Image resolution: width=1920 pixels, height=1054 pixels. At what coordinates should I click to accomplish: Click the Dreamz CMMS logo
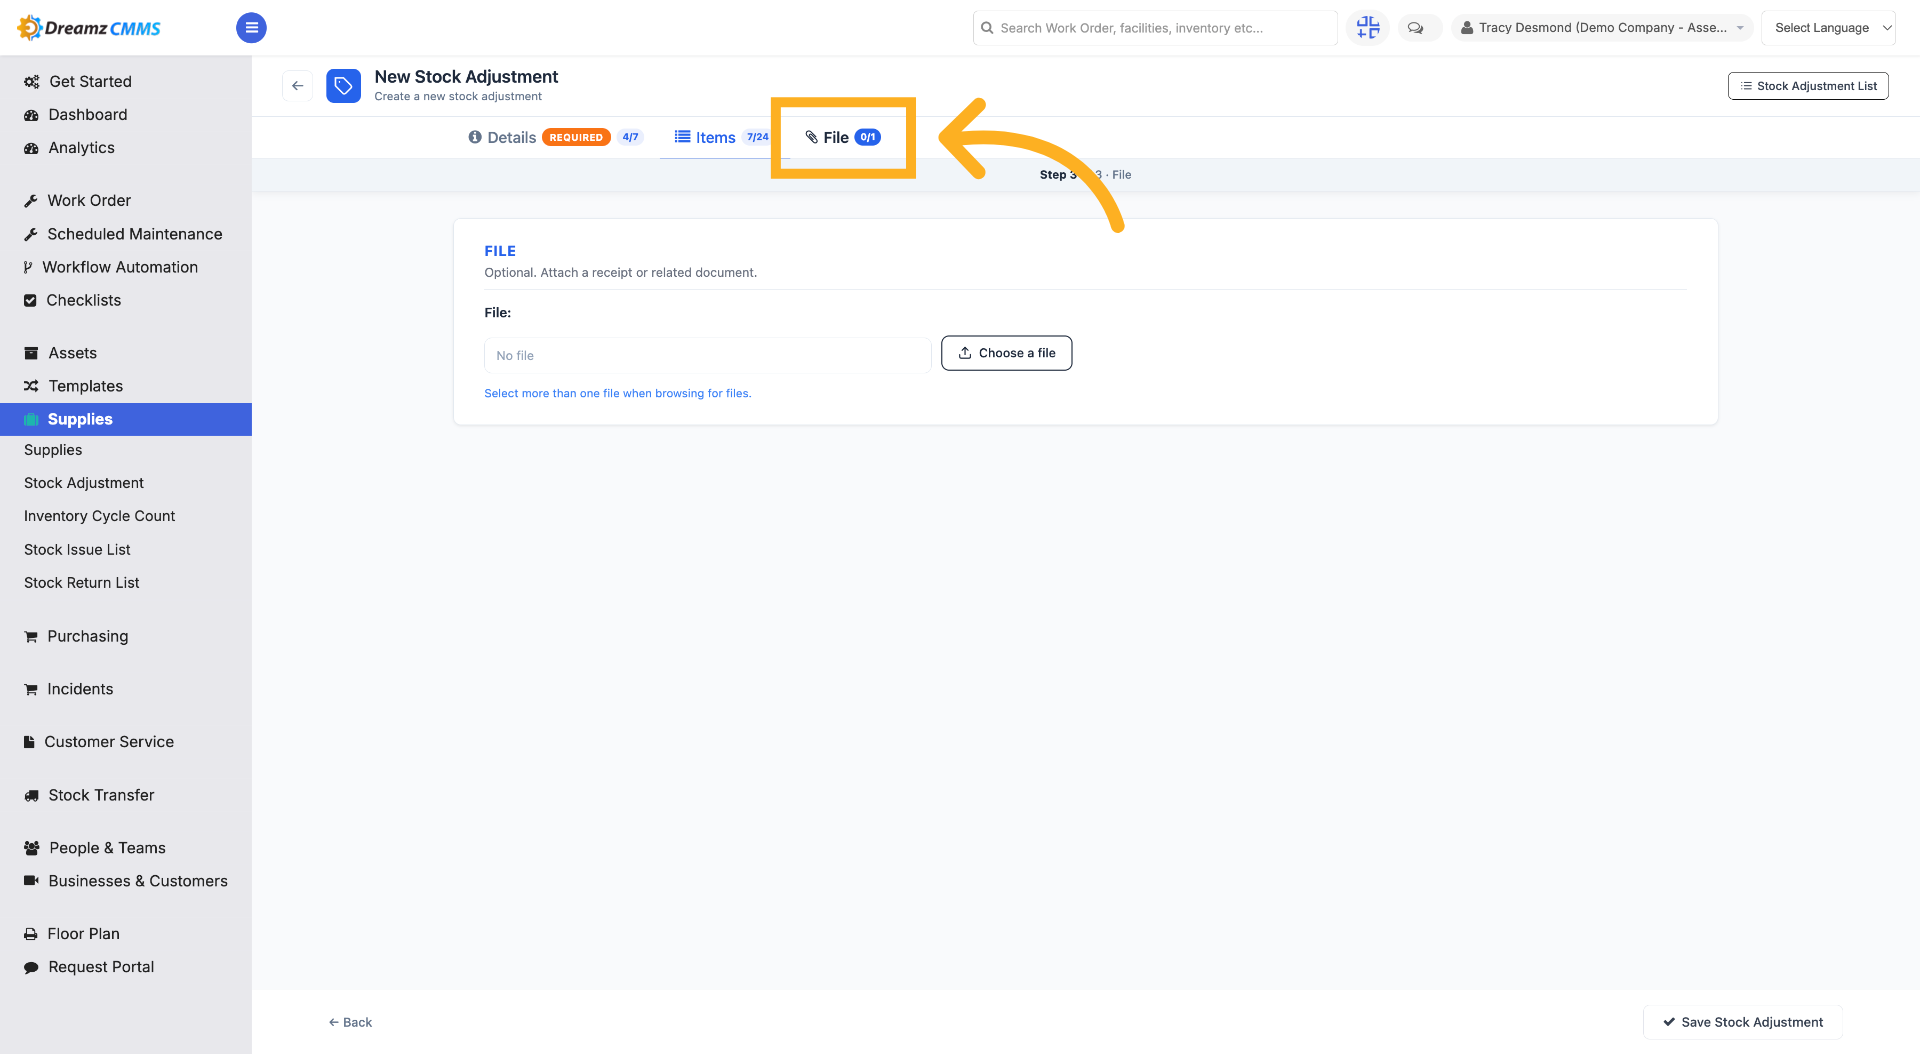(x=89, y=27)
